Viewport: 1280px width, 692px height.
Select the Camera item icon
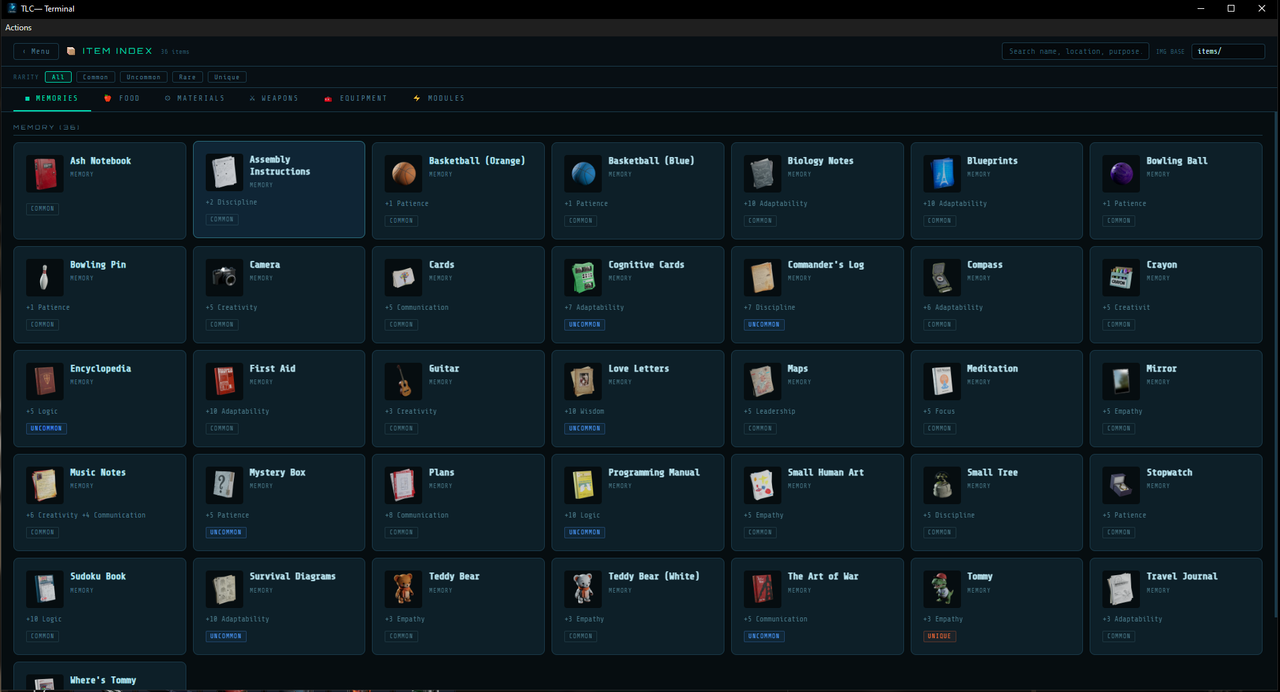[x=224, y=278]
